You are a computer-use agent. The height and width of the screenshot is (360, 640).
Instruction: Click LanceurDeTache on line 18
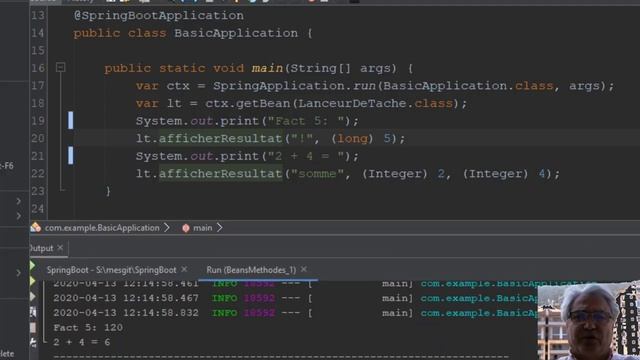(x=353, y=103)
